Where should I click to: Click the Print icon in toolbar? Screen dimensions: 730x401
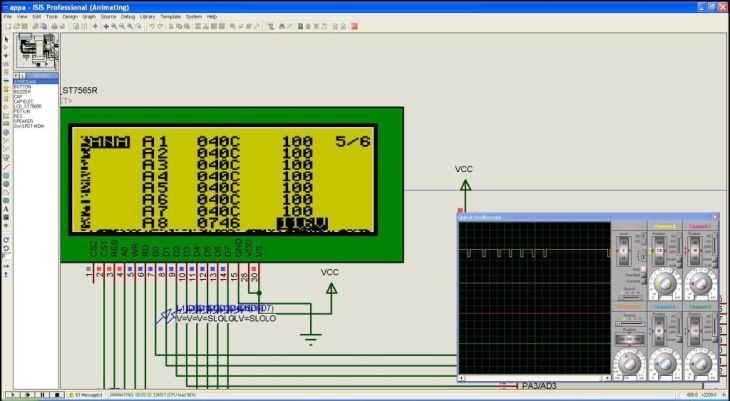tap(54, 27)
